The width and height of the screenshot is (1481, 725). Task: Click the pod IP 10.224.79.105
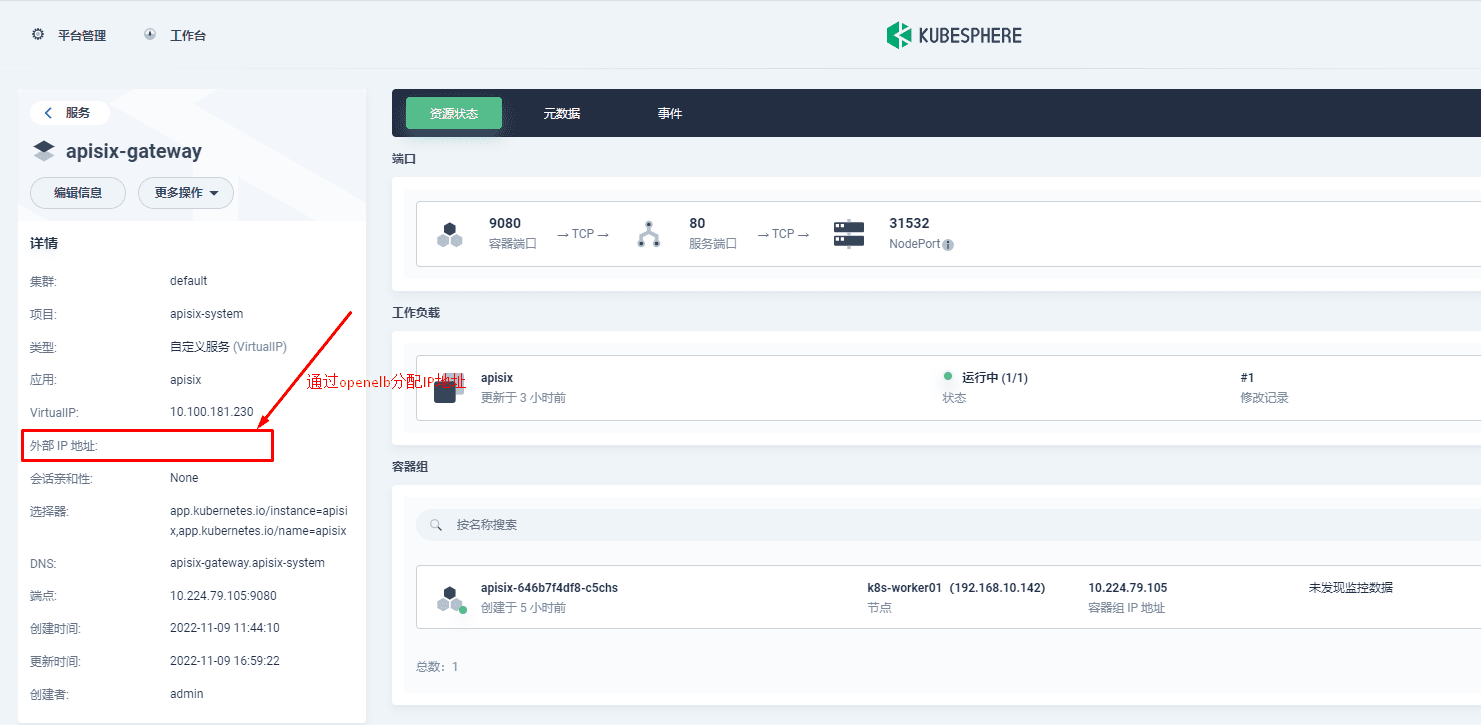tap(1128, 588)
